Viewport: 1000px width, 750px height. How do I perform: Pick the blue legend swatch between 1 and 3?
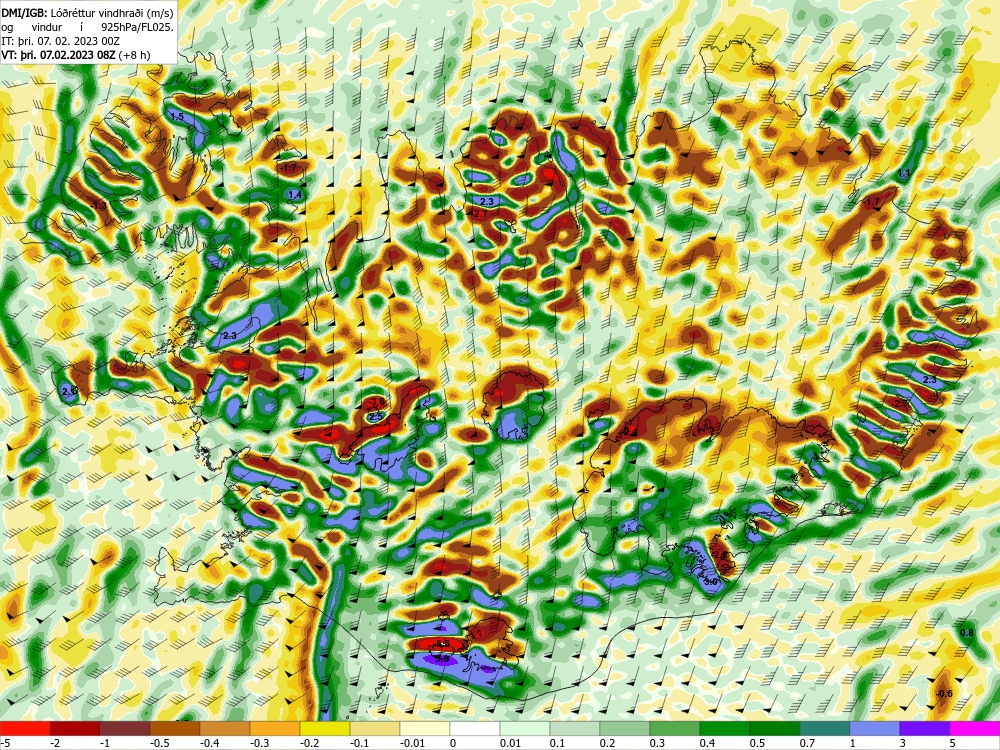pos(874,728)
